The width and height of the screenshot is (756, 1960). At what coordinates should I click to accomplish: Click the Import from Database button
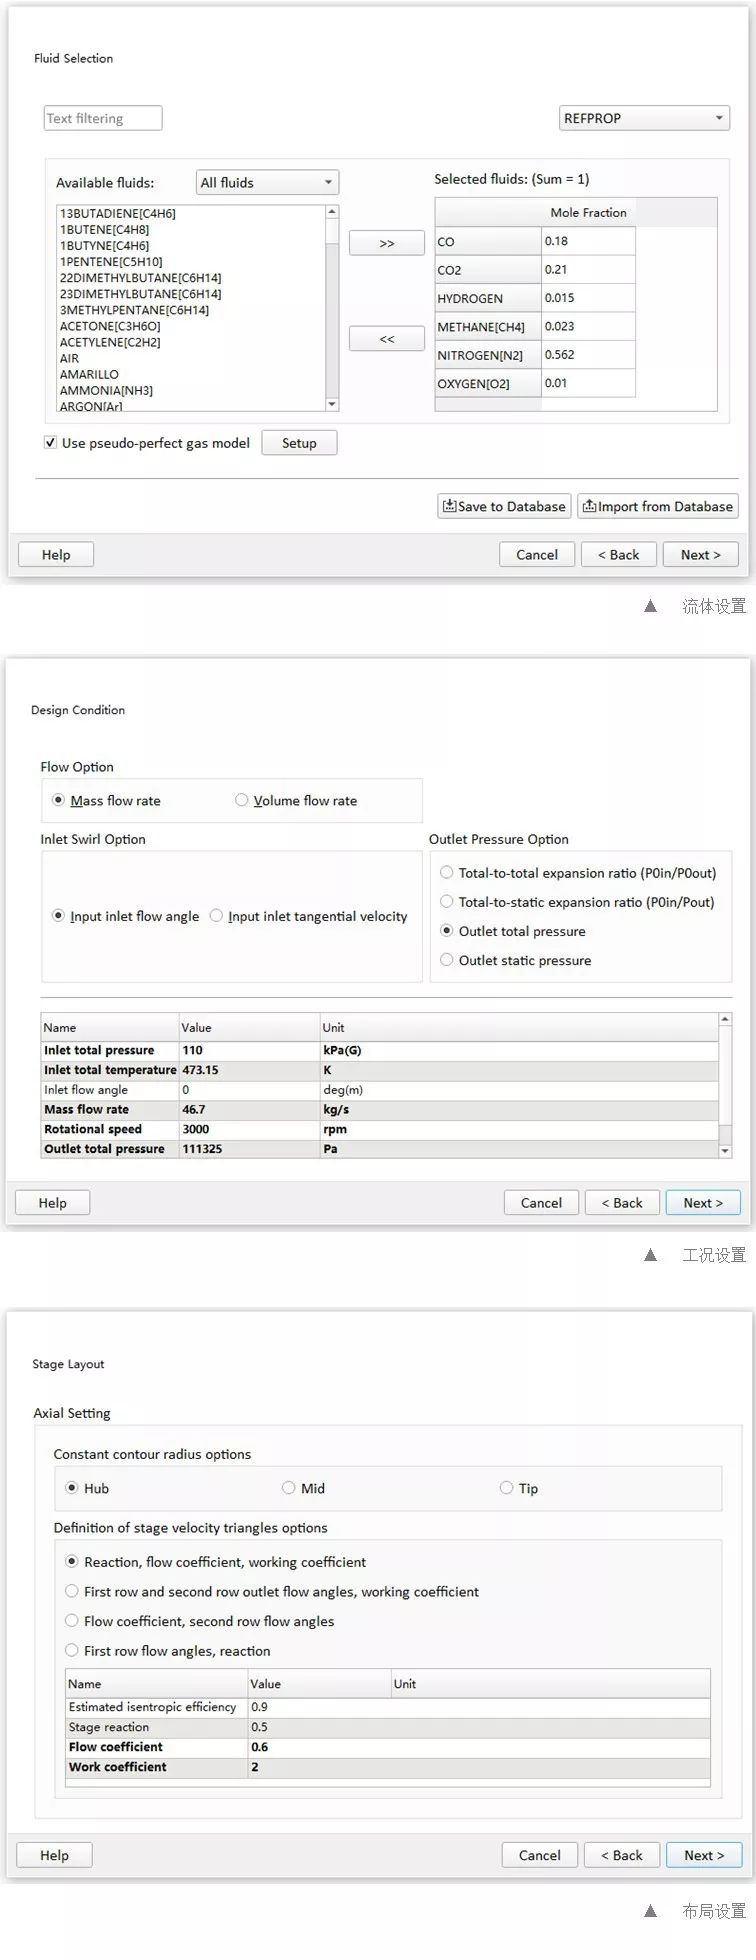click(658, 506)
